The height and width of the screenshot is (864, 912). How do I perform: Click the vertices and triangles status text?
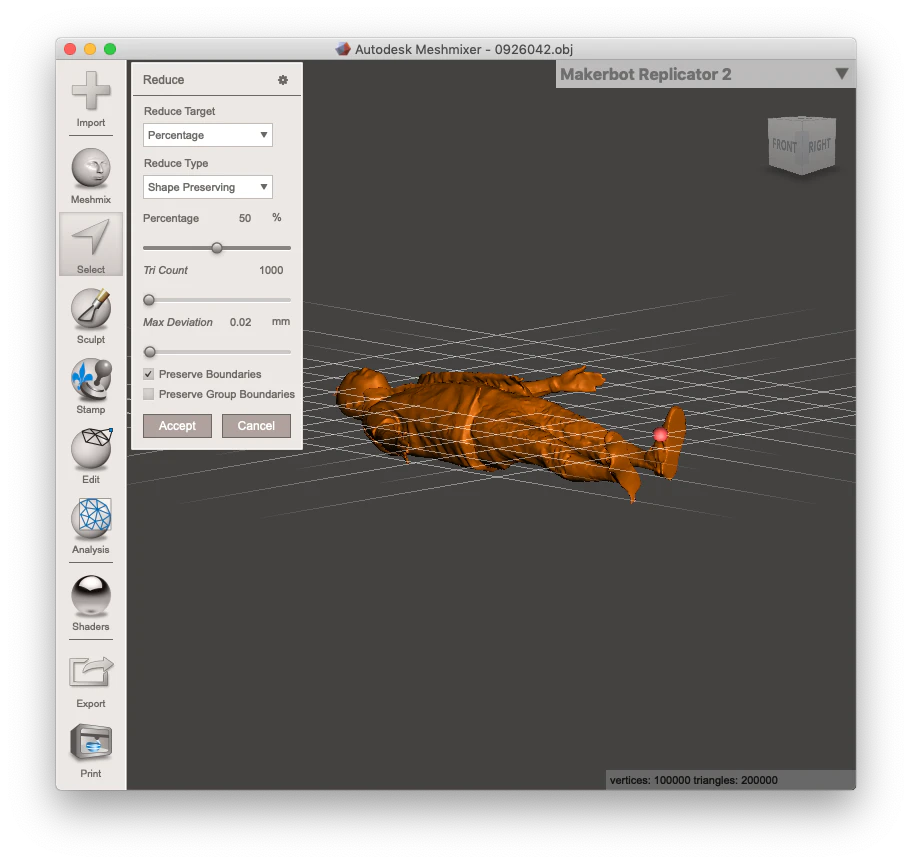click(693, 780)
